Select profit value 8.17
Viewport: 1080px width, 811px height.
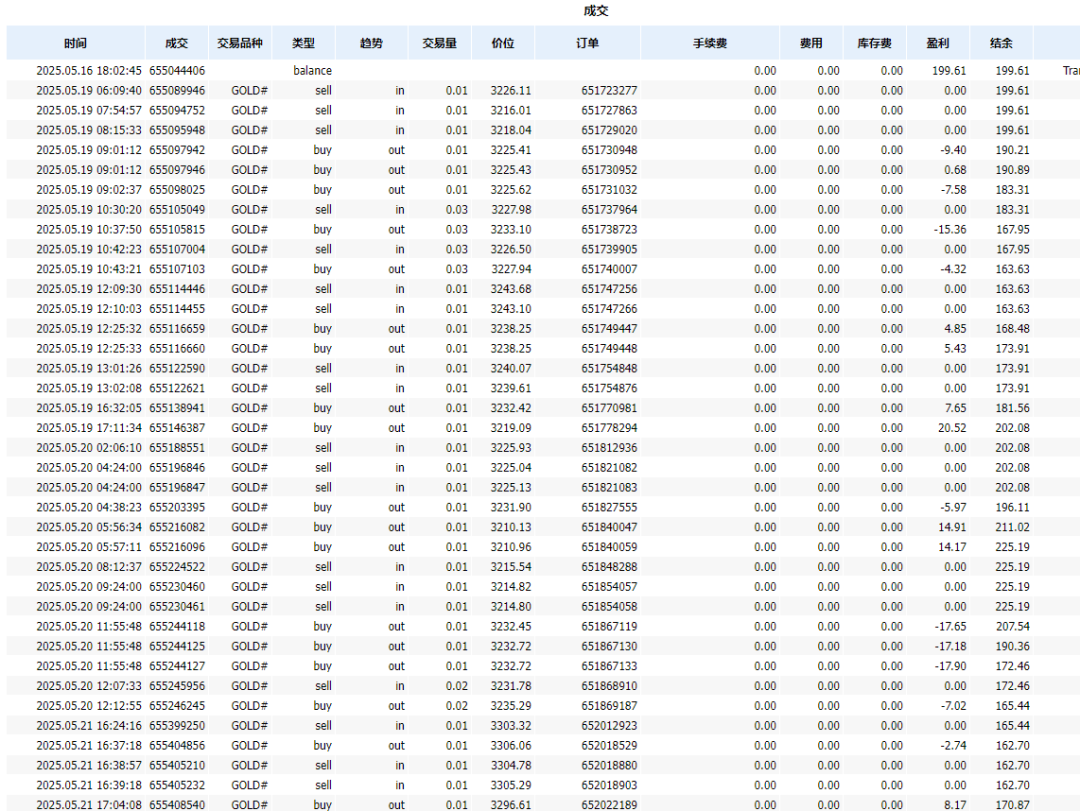point(955,805)
